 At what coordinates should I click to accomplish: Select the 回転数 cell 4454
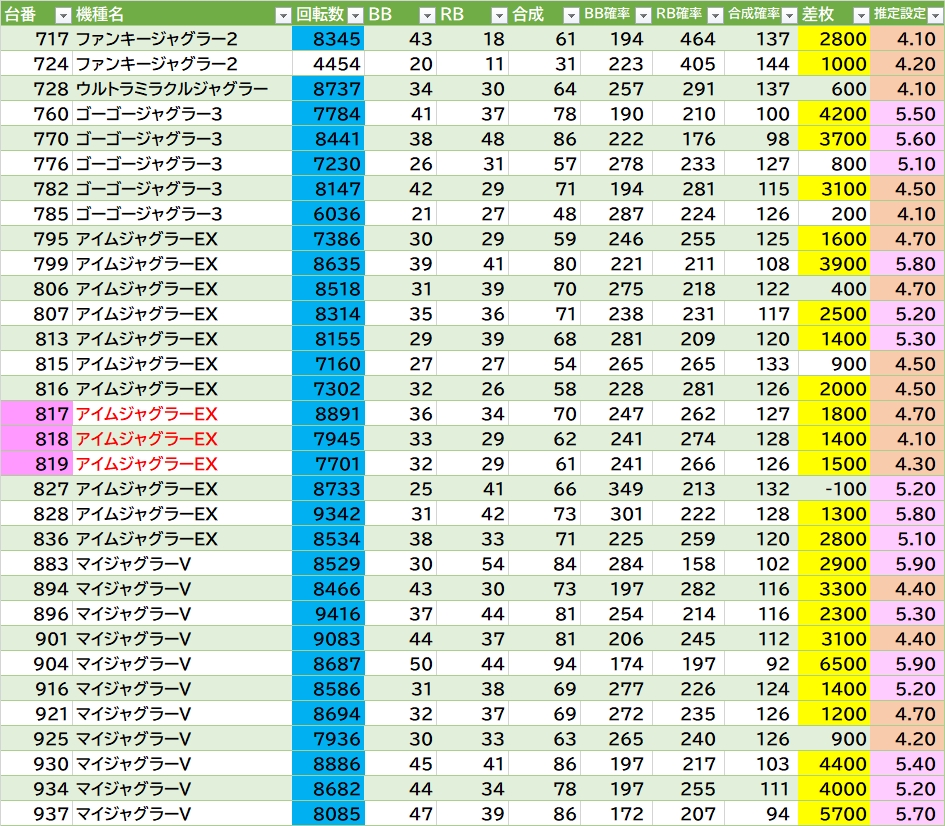[328, 64]
